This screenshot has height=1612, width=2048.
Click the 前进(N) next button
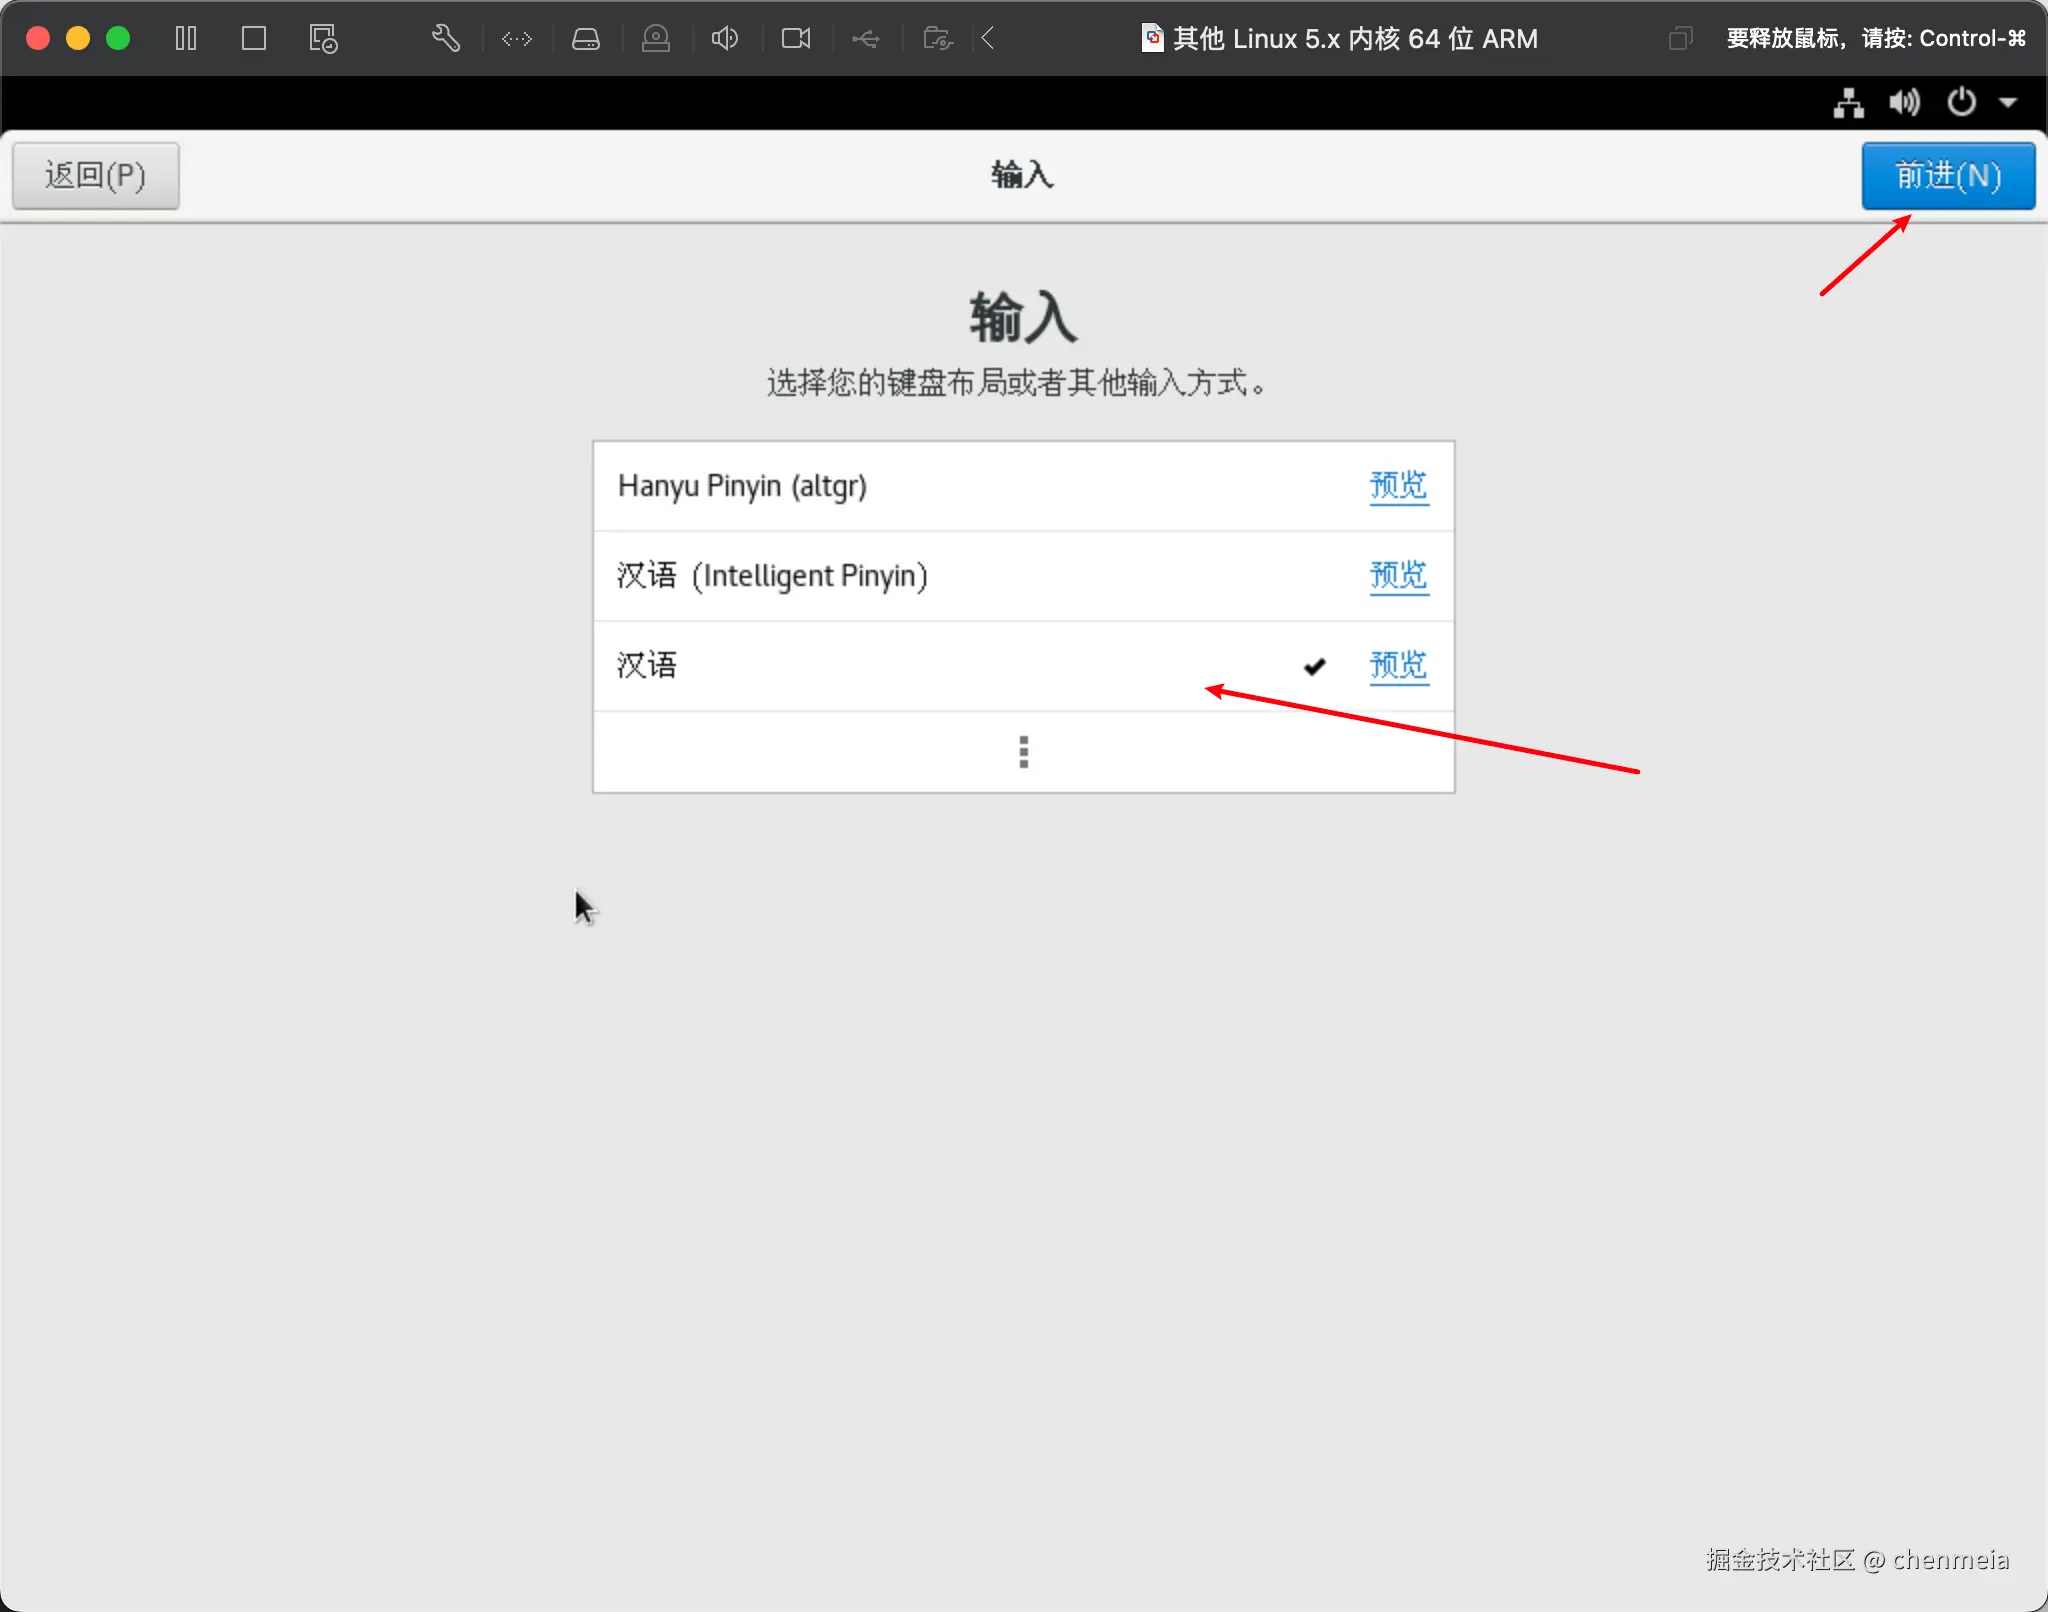click(x=1947, y=176)
